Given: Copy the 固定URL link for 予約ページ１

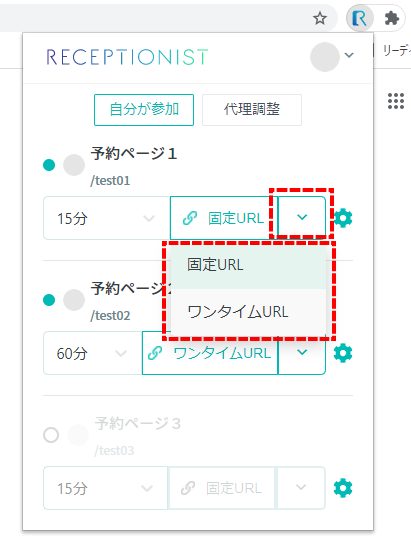Looking at the screenshot, I should [x=224, y=218].
